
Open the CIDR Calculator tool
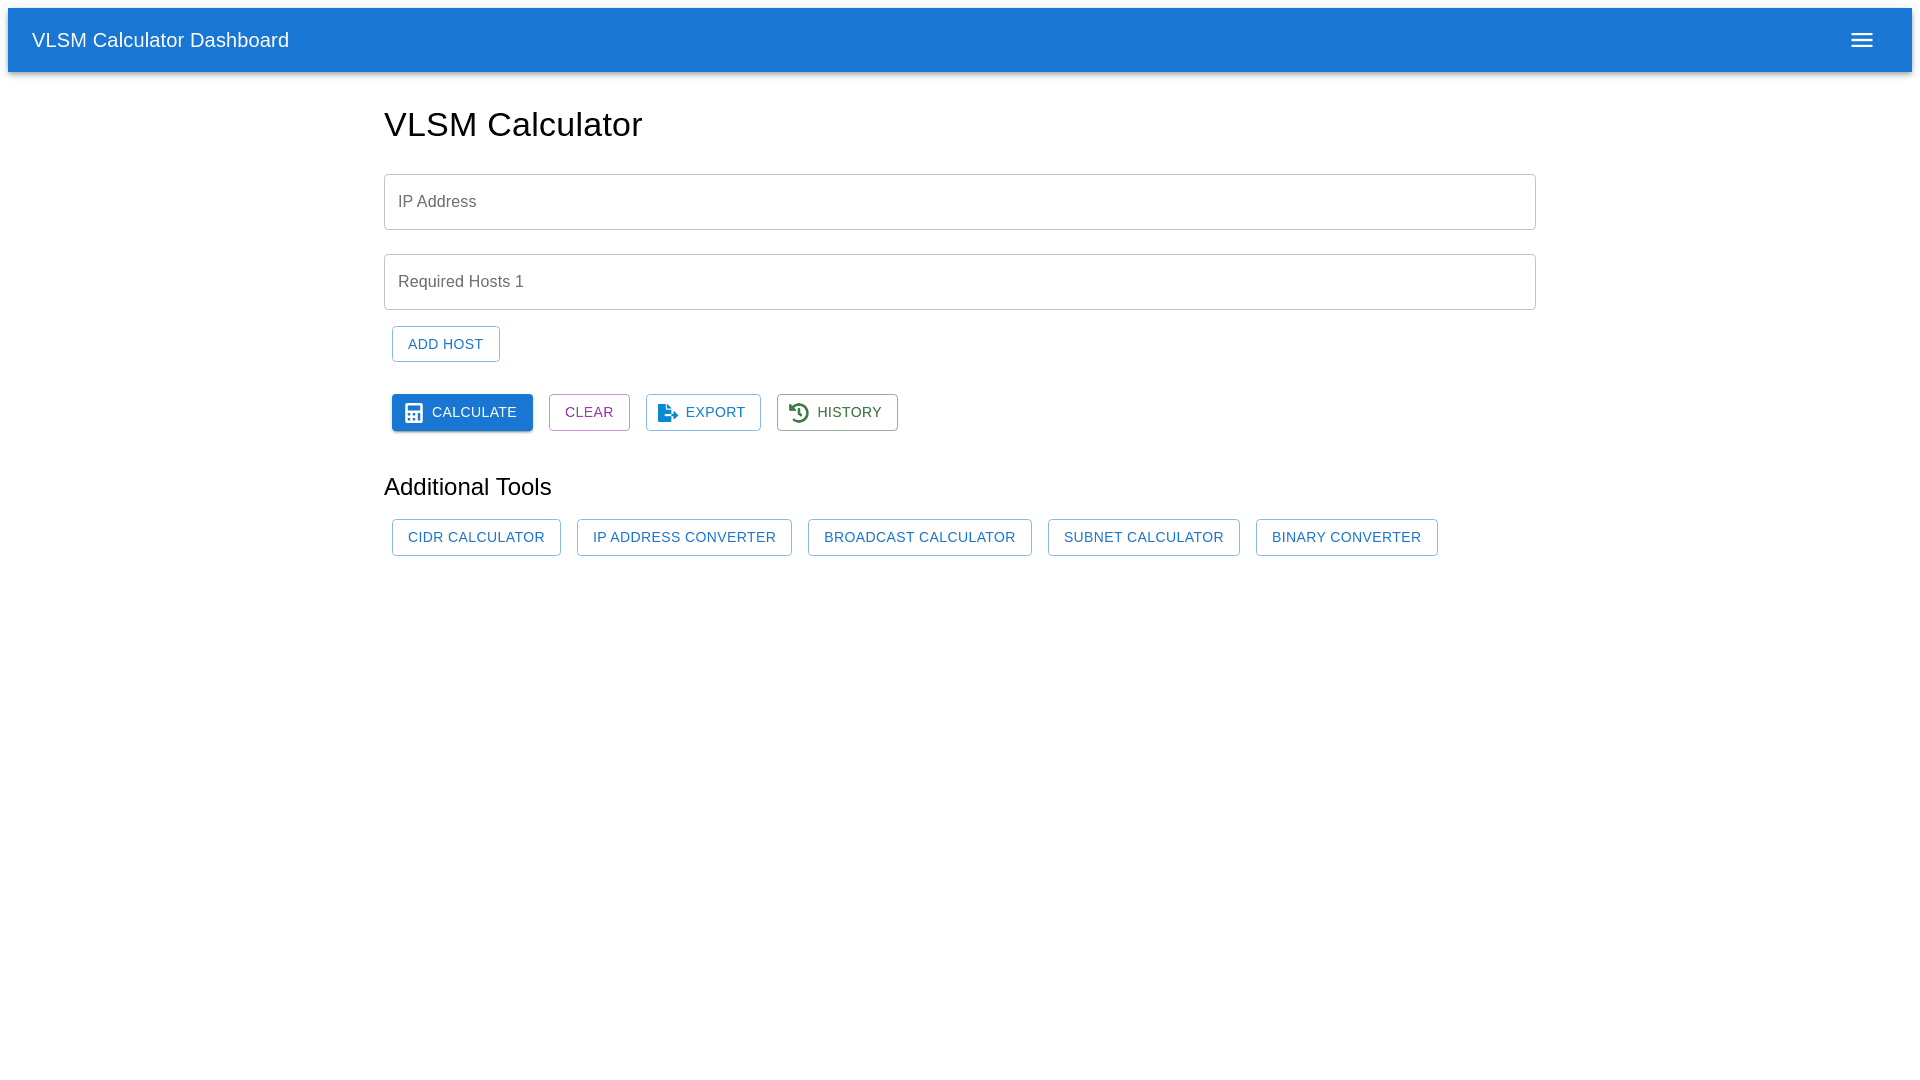click(x=476, y=537)
